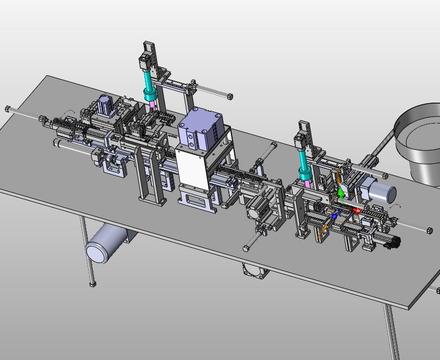Image resolution: width=440 pixels, height=360 pixels.
Task: Select the hex nut on far-right rod end
Action: (429, 230)
